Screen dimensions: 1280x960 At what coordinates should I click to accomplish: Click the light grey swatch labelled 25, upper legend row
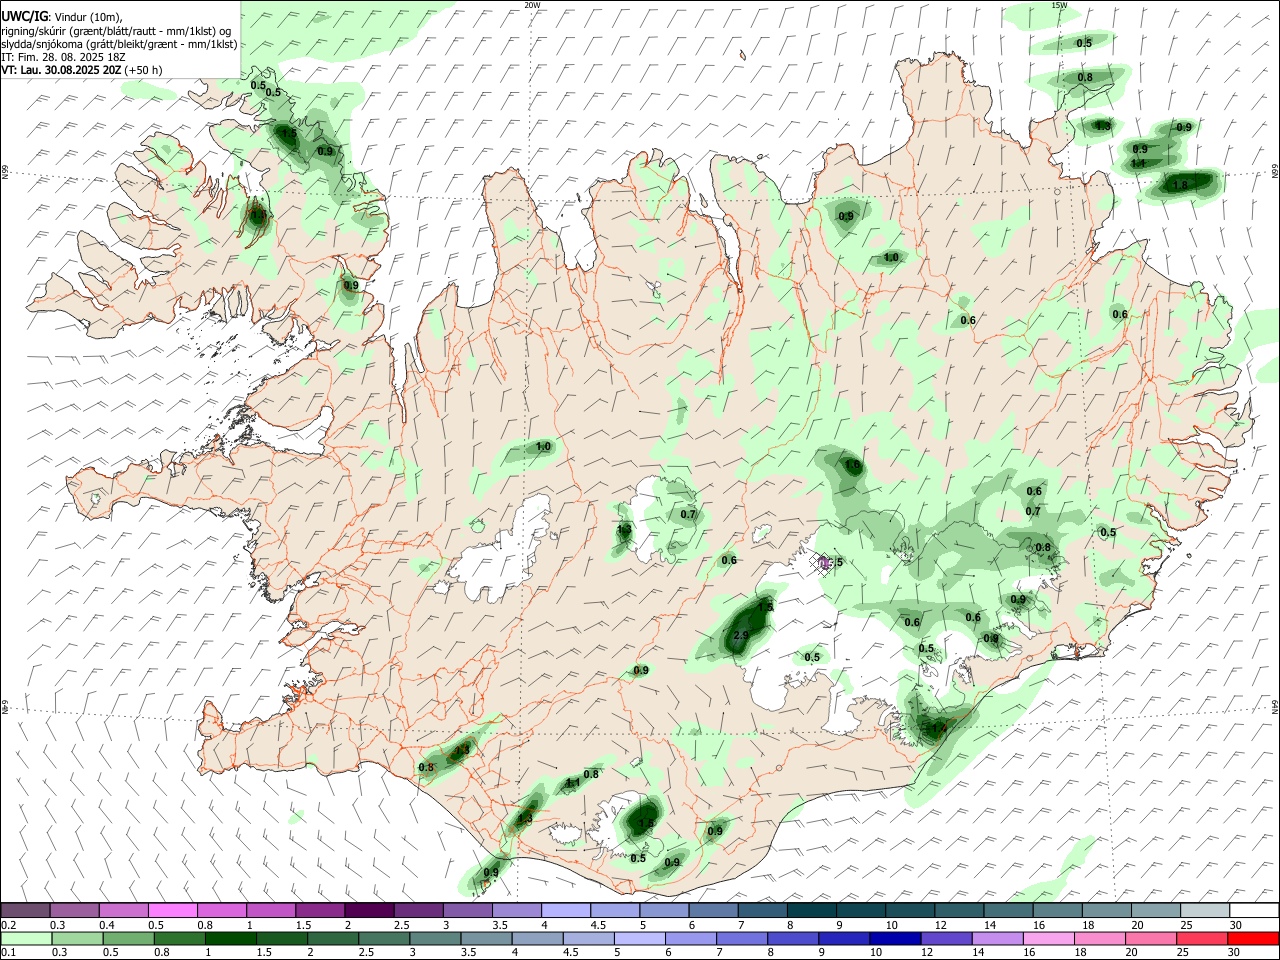[x=1204, y=911]
